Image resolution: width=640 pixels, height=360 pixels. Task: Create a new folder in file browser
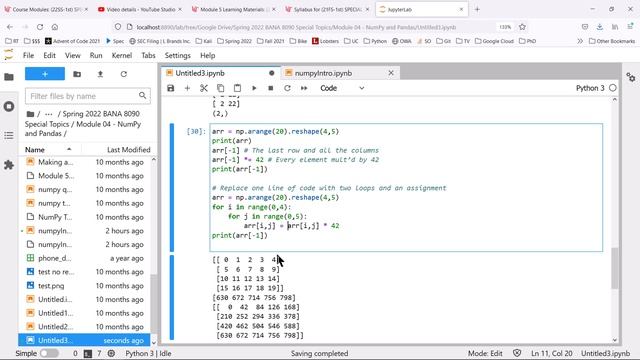coord(77,74)
